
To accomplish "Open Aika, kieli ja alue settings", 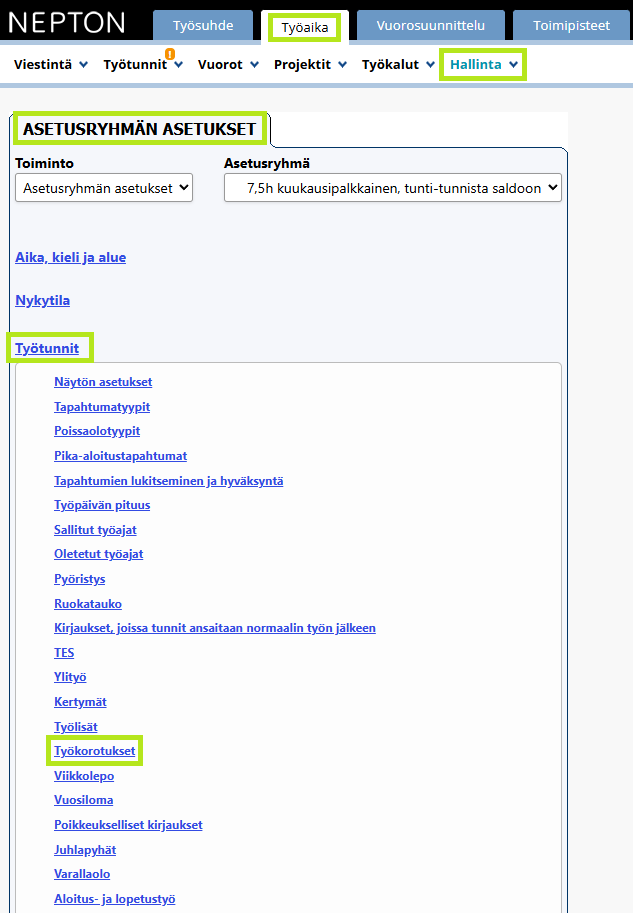I will [70, 257].
